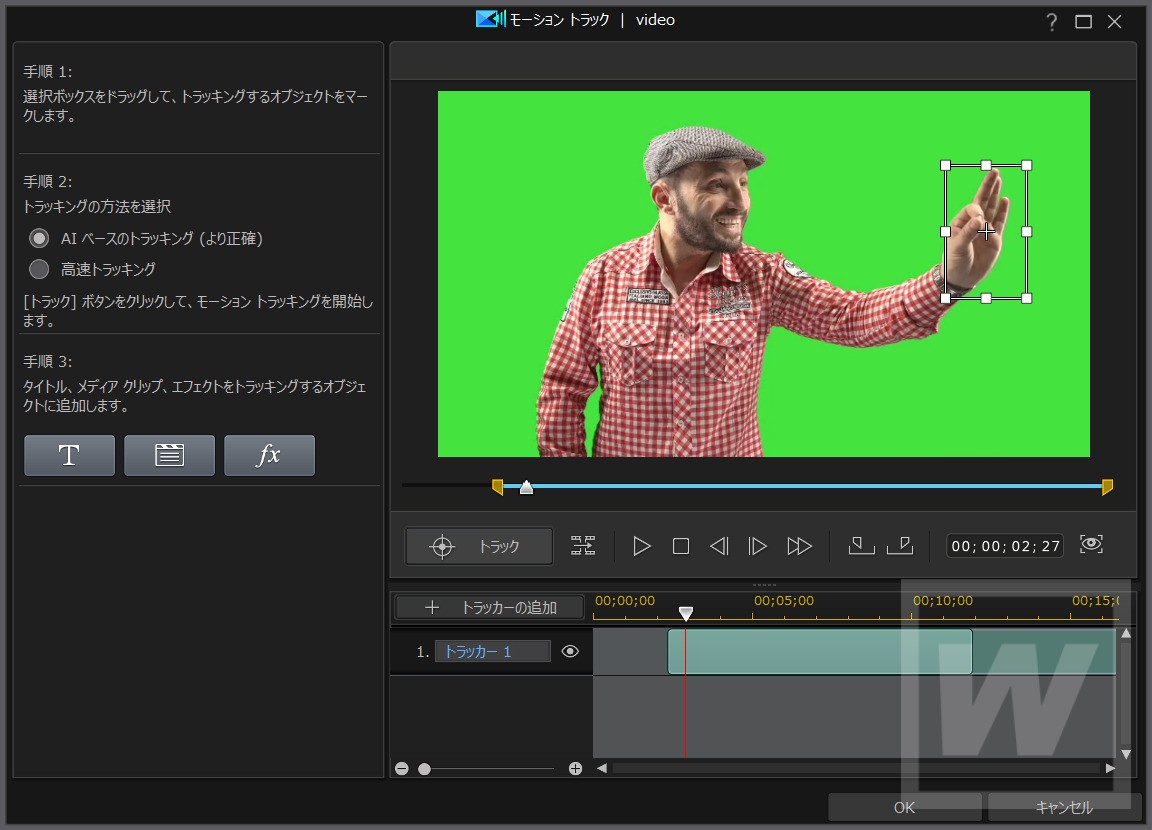The height and width of the screenshot is (830, 1152).
Task: Click the timeline zoom slider handle
Action: (x=425, y=769)
